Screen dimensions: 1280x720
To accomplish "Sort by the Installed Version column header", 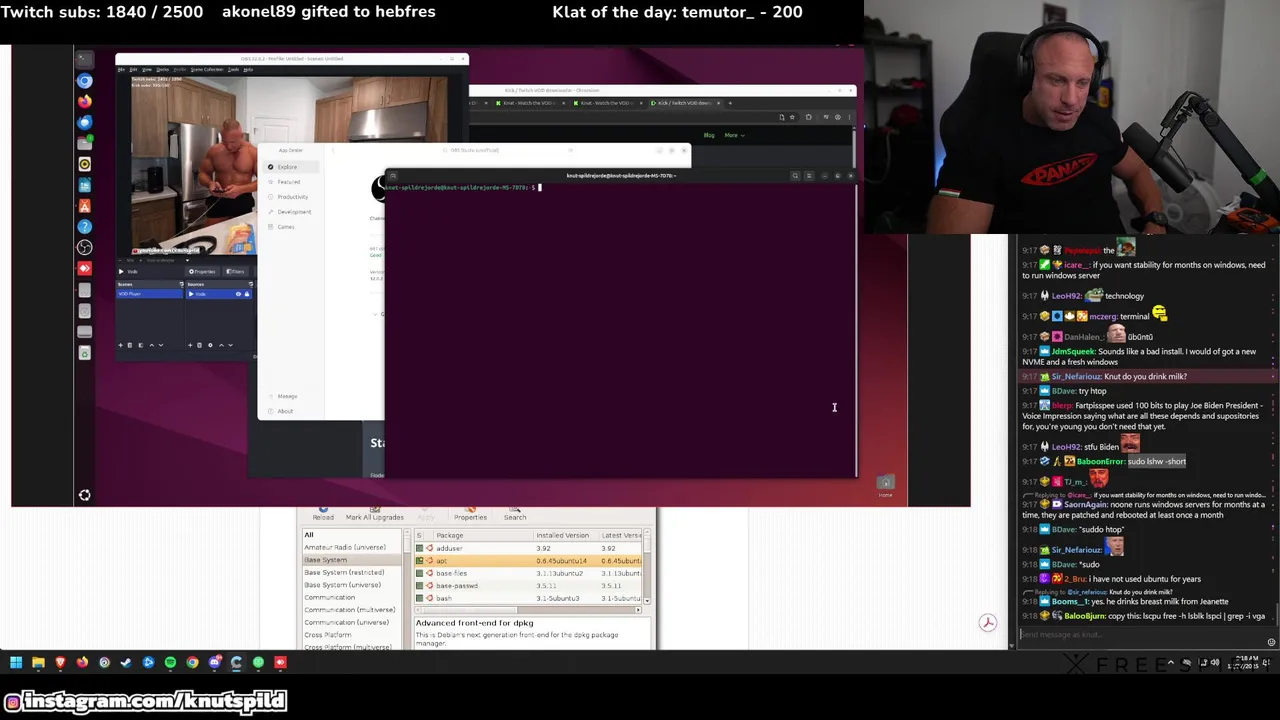I will pyautogui.click(x=565, y=535).
